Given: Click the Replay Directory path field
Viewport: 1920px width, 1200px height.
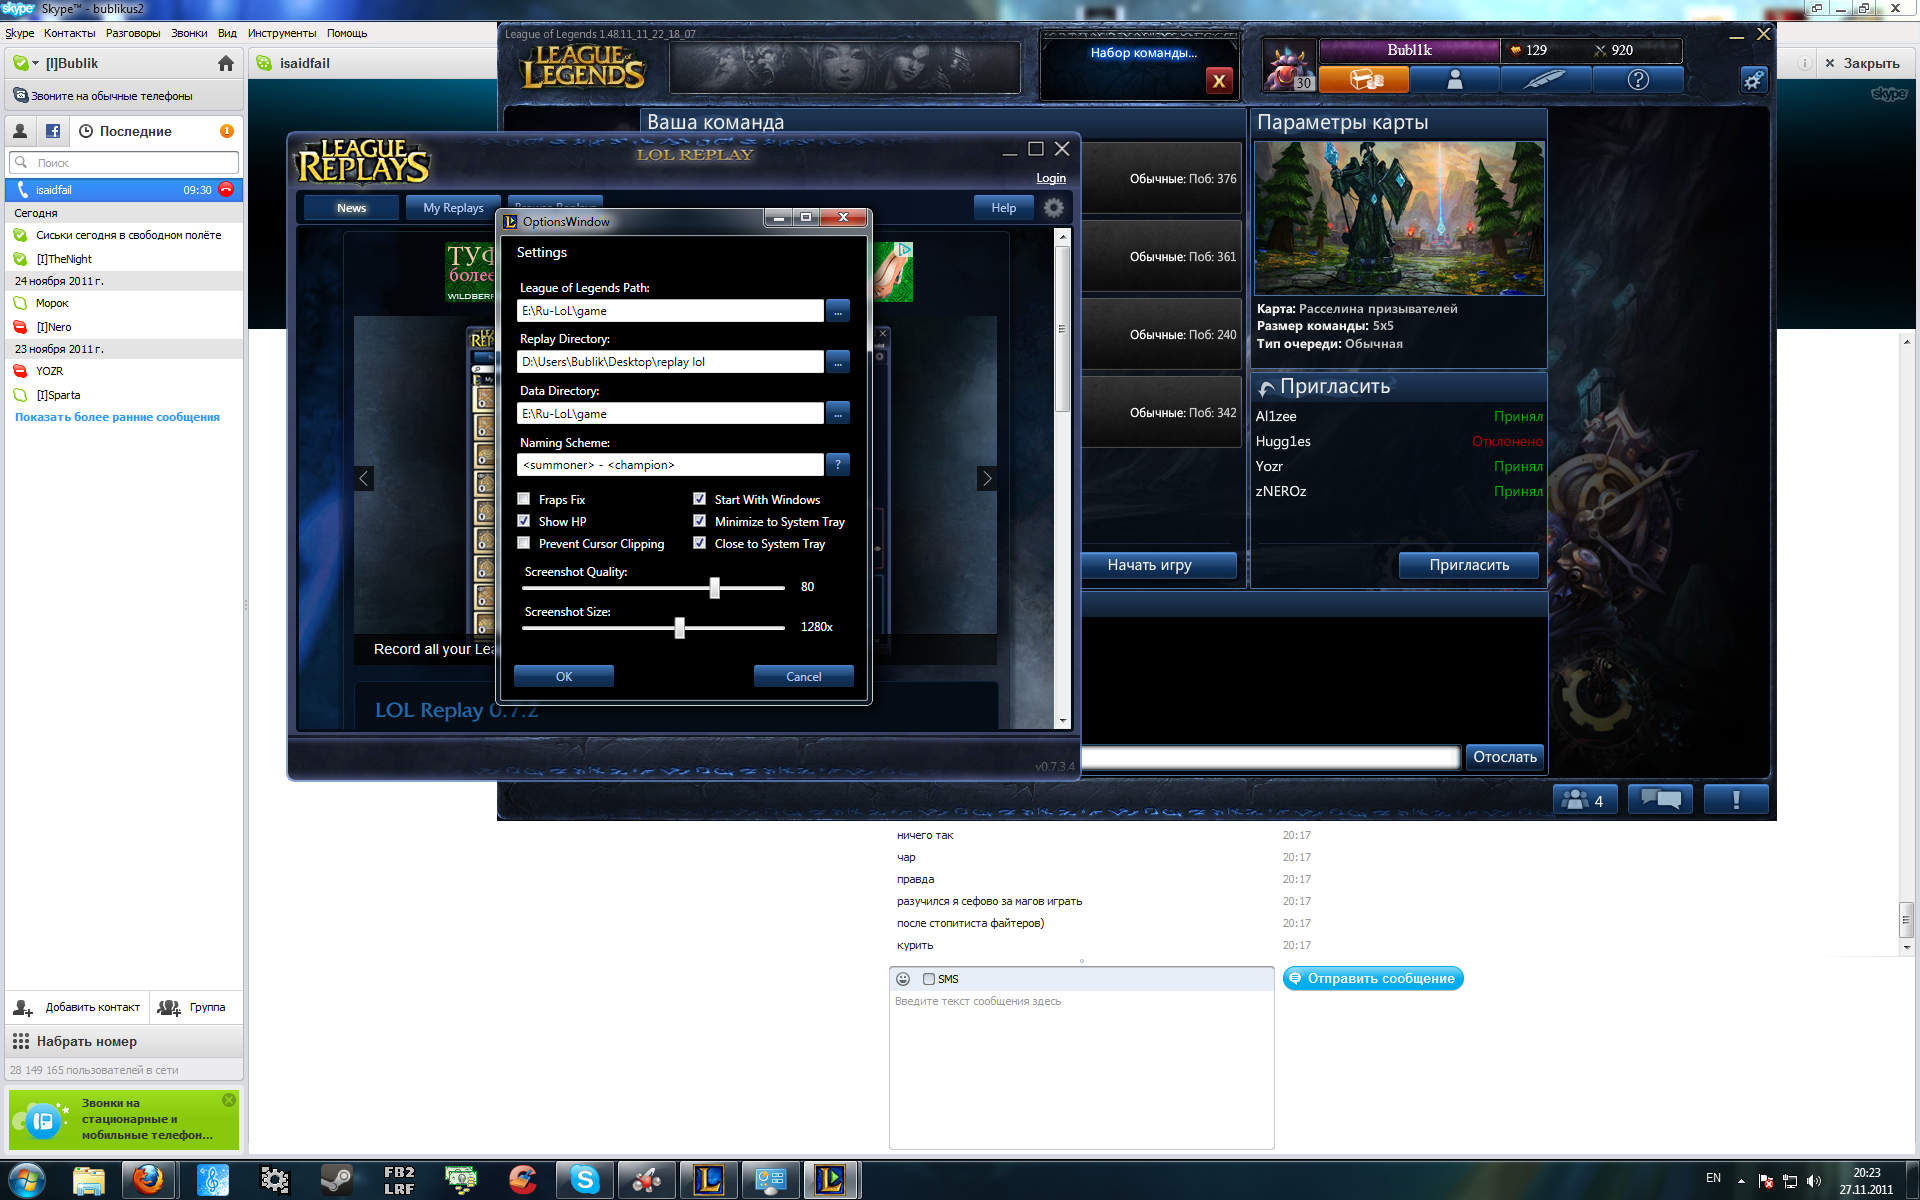Looking at the screenshot, I should 670,362.
